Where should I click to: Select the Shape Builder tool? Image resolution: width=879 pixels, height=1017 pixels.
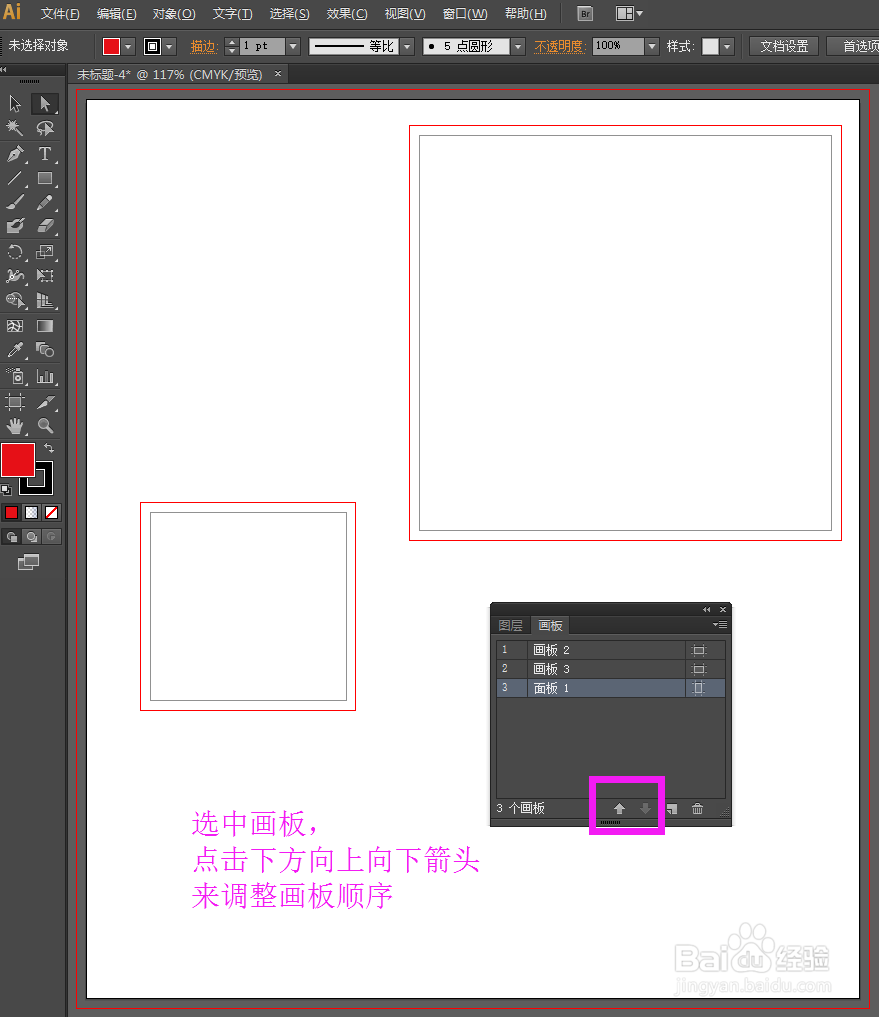click(x=15, y=300)
